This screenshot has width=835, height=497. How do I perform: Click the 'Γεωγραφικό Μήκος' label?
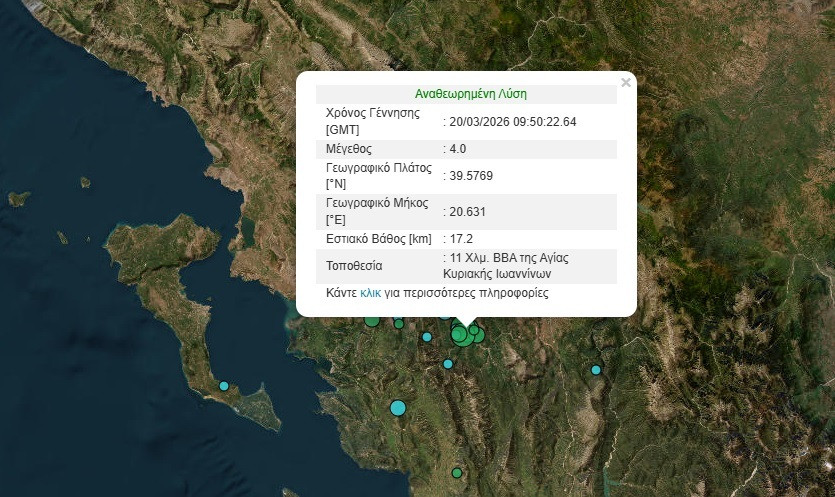click(x=377, y=203)
